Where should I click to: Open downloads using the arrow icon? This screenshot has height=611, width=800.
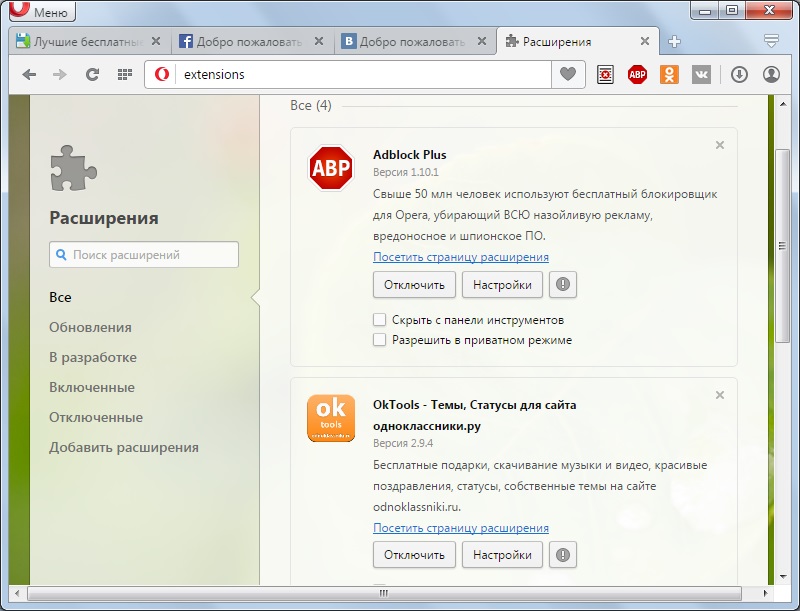(740, 74)
